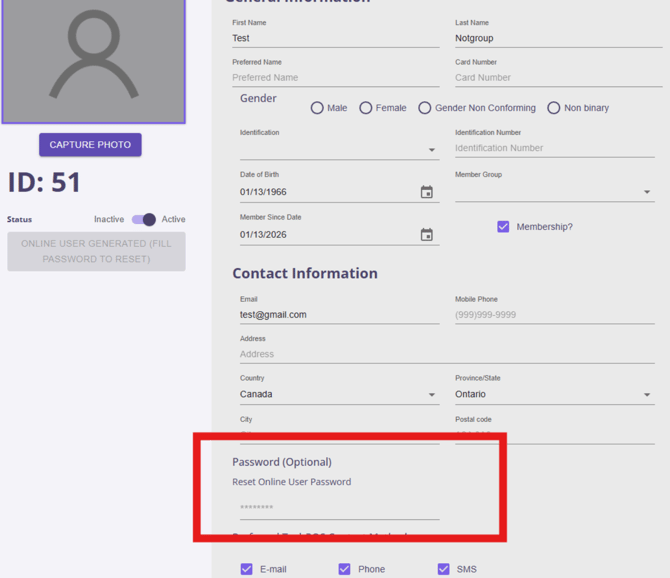The height and width of the screenshot is (578, 670).
Task: Open the Member Since Date calendar picker
Action: (x=426, y=235)
